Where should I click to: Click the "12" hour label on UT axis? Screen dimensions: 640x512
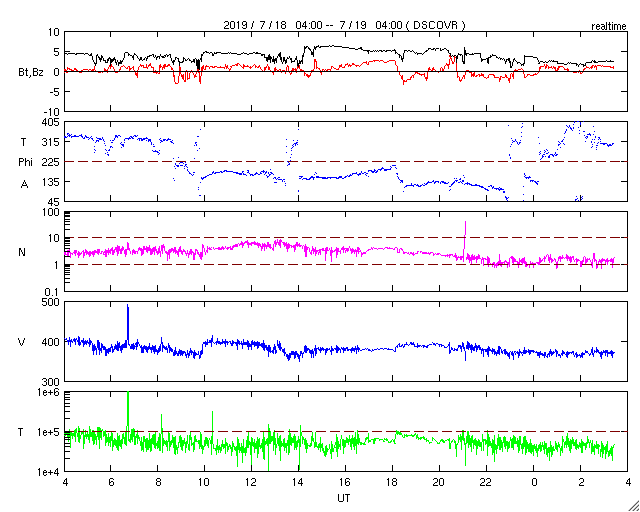tap(251, 483)
